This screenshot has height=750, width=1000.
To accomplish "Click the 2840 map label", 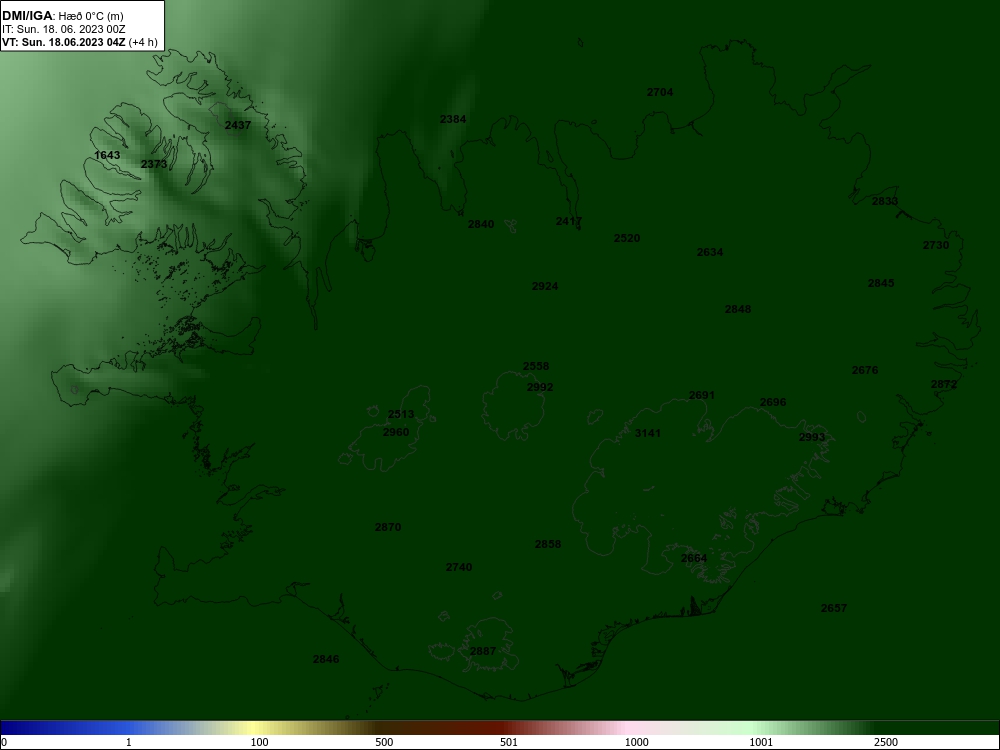I will point(481,224).
